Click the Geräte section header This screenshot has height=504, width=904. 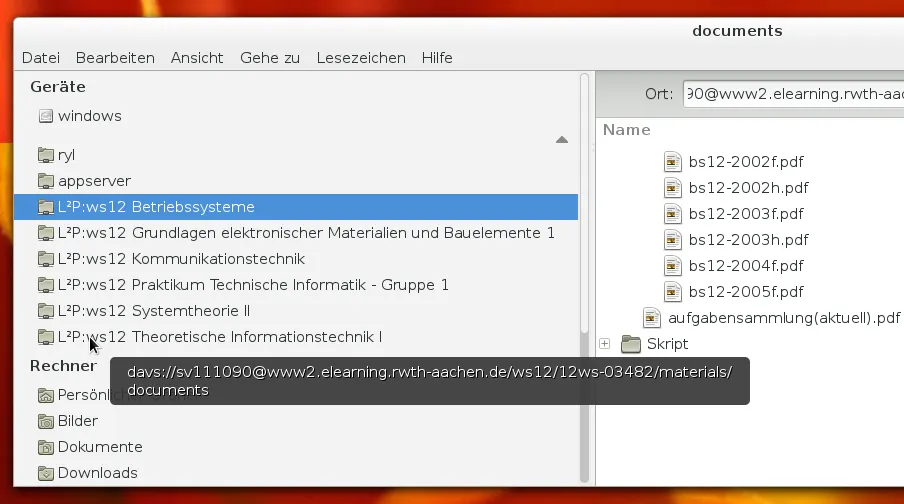pos(58,86)
